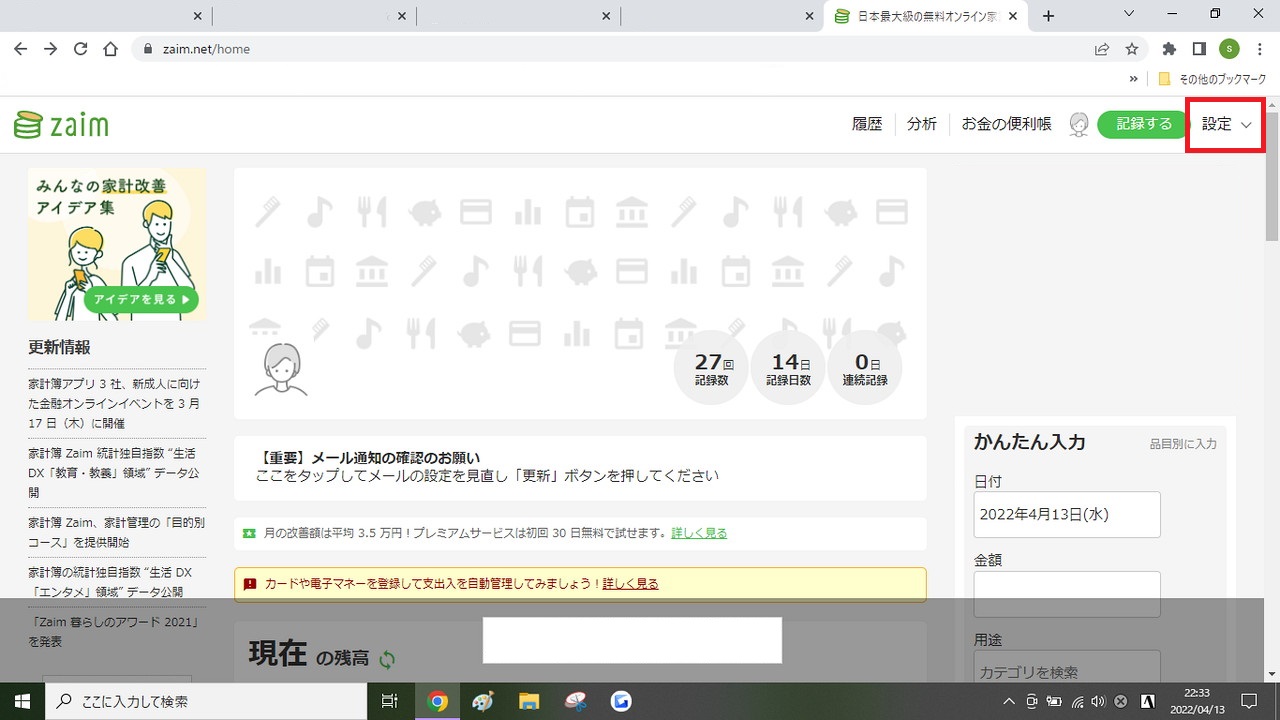The width and height of the screenshot is (1280, 720).
Task: Click the large profile avatar in banner
Action: (x=281, y=369)
